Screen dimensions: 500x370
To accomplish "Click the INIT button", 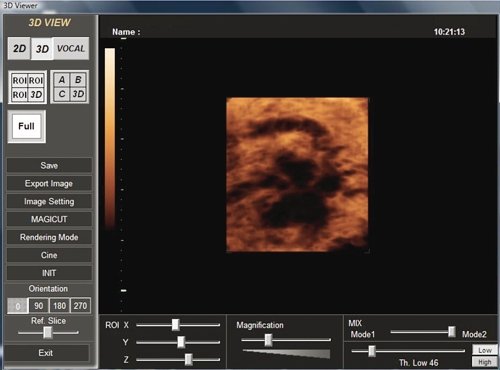I will 49,273.
